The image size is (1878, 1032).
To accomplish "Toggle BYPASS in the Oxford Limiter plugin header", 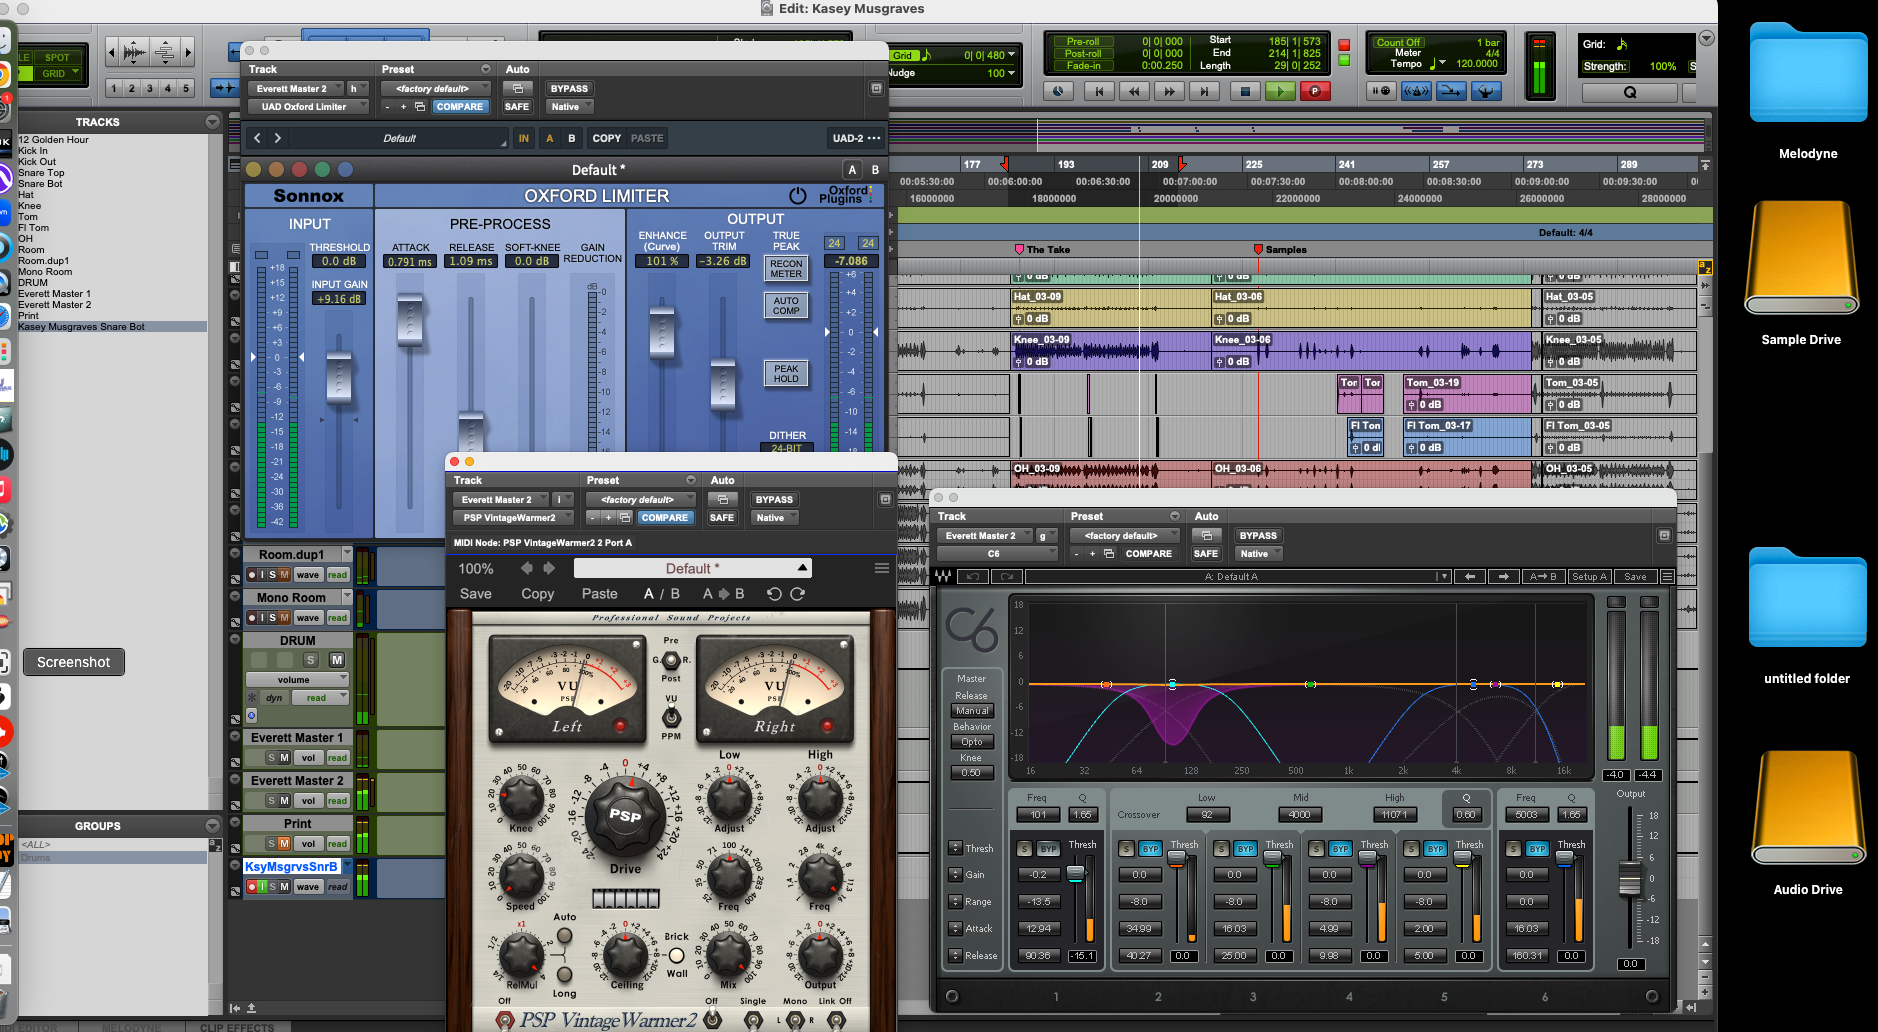I will (x=569, y=89).
